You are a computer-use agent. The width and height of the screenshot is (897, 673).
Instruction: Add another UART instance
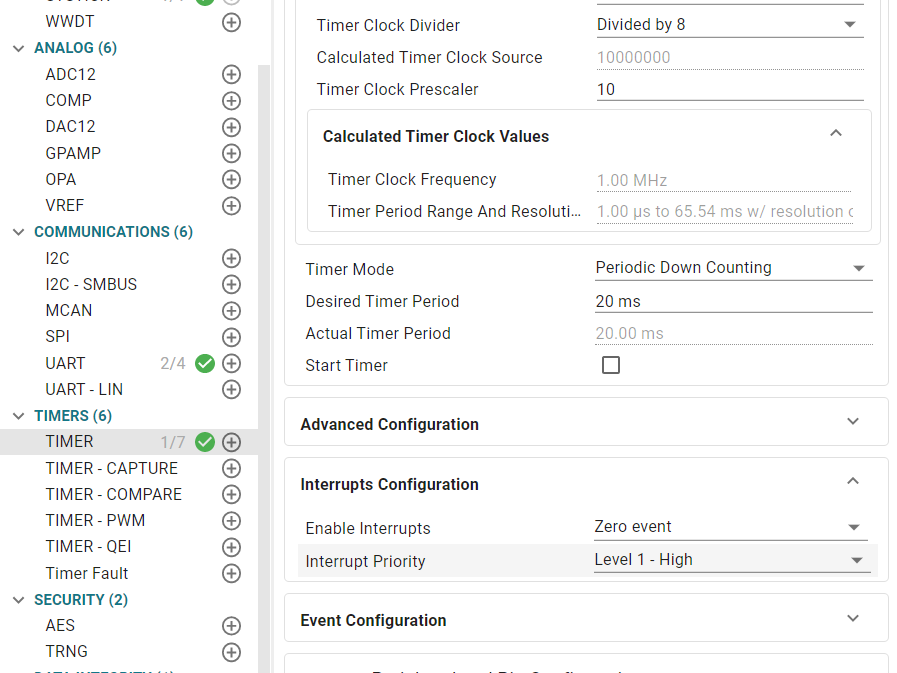pos(231,363)
